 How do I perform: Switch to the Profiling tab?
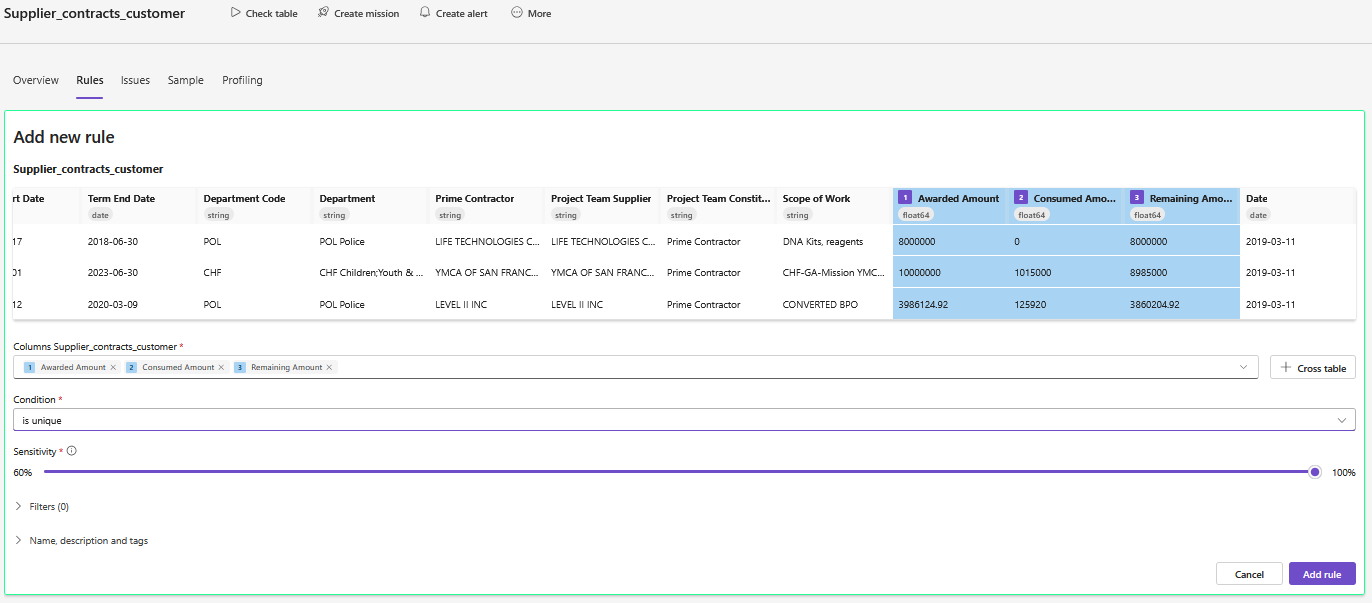point(242,80)
